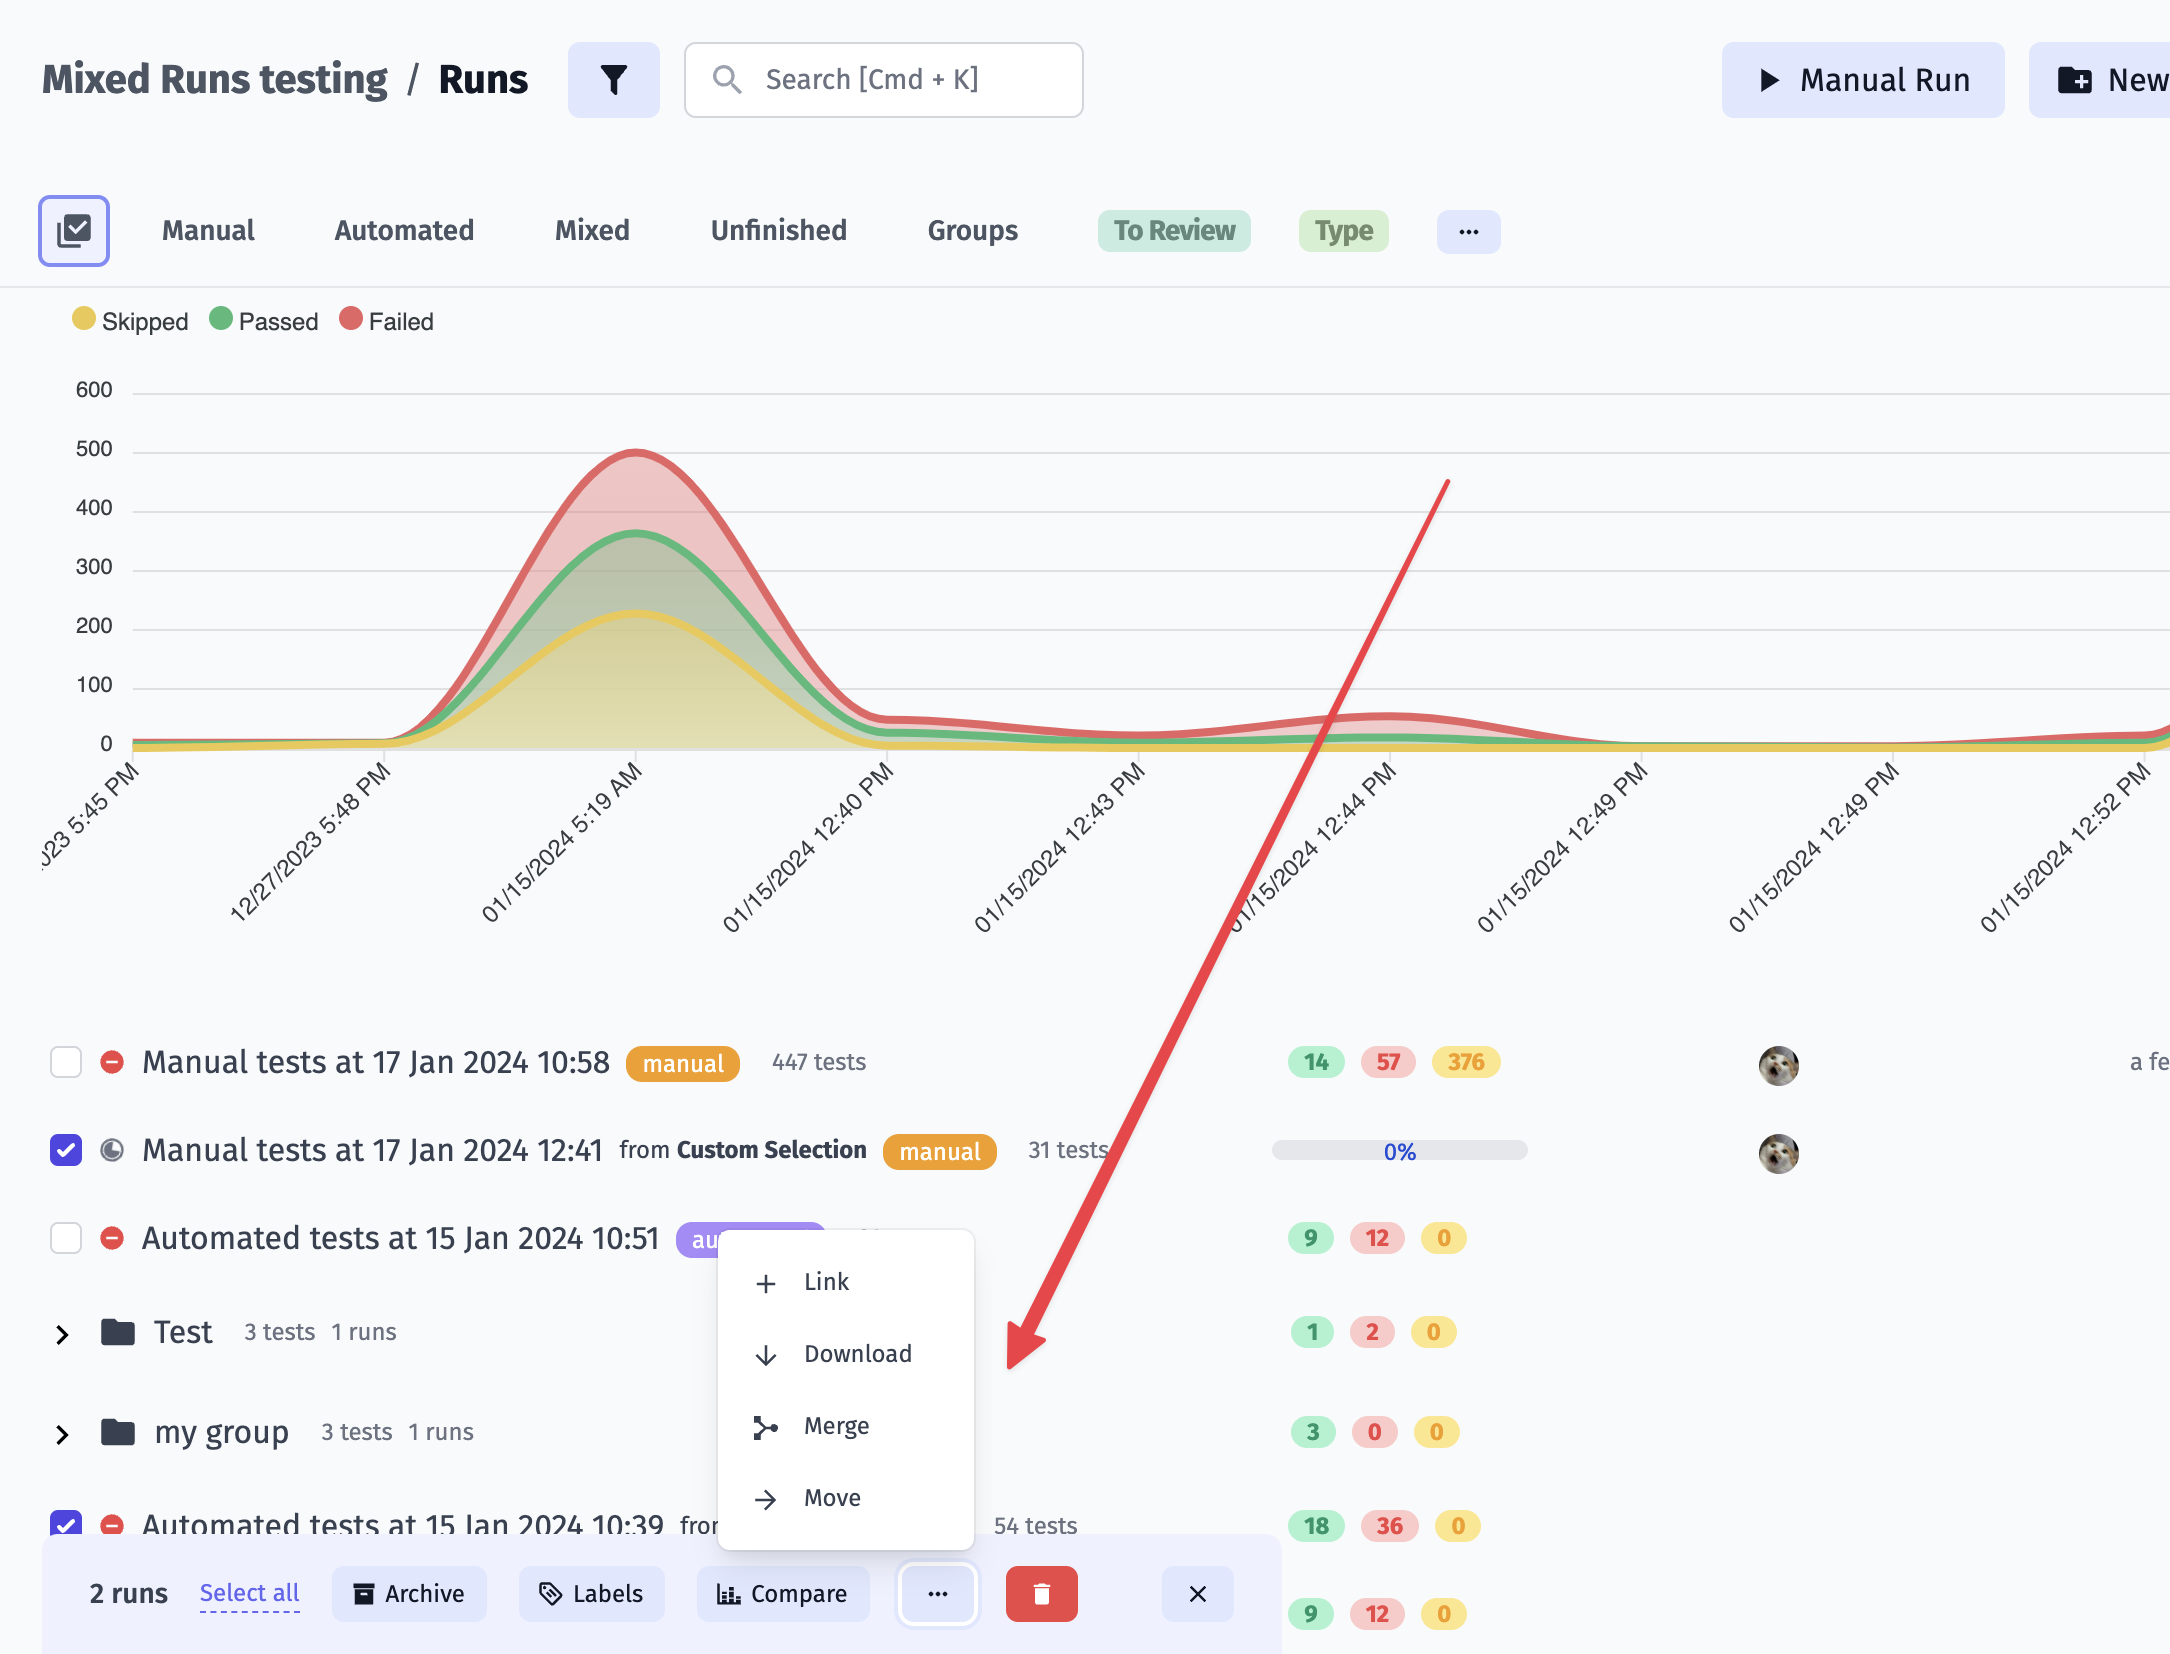This screenshot has width=2170, height=1654.
Task: Switch to the Mixed tab
Action: coord(592,231)
